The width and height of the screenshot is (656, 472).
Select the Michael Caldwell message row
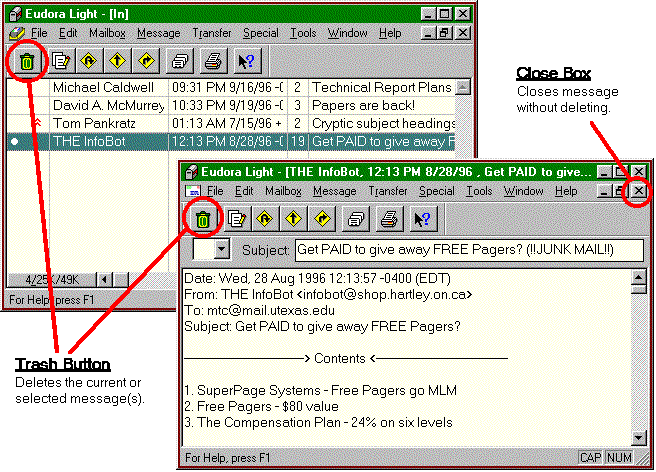click(231, 87)
